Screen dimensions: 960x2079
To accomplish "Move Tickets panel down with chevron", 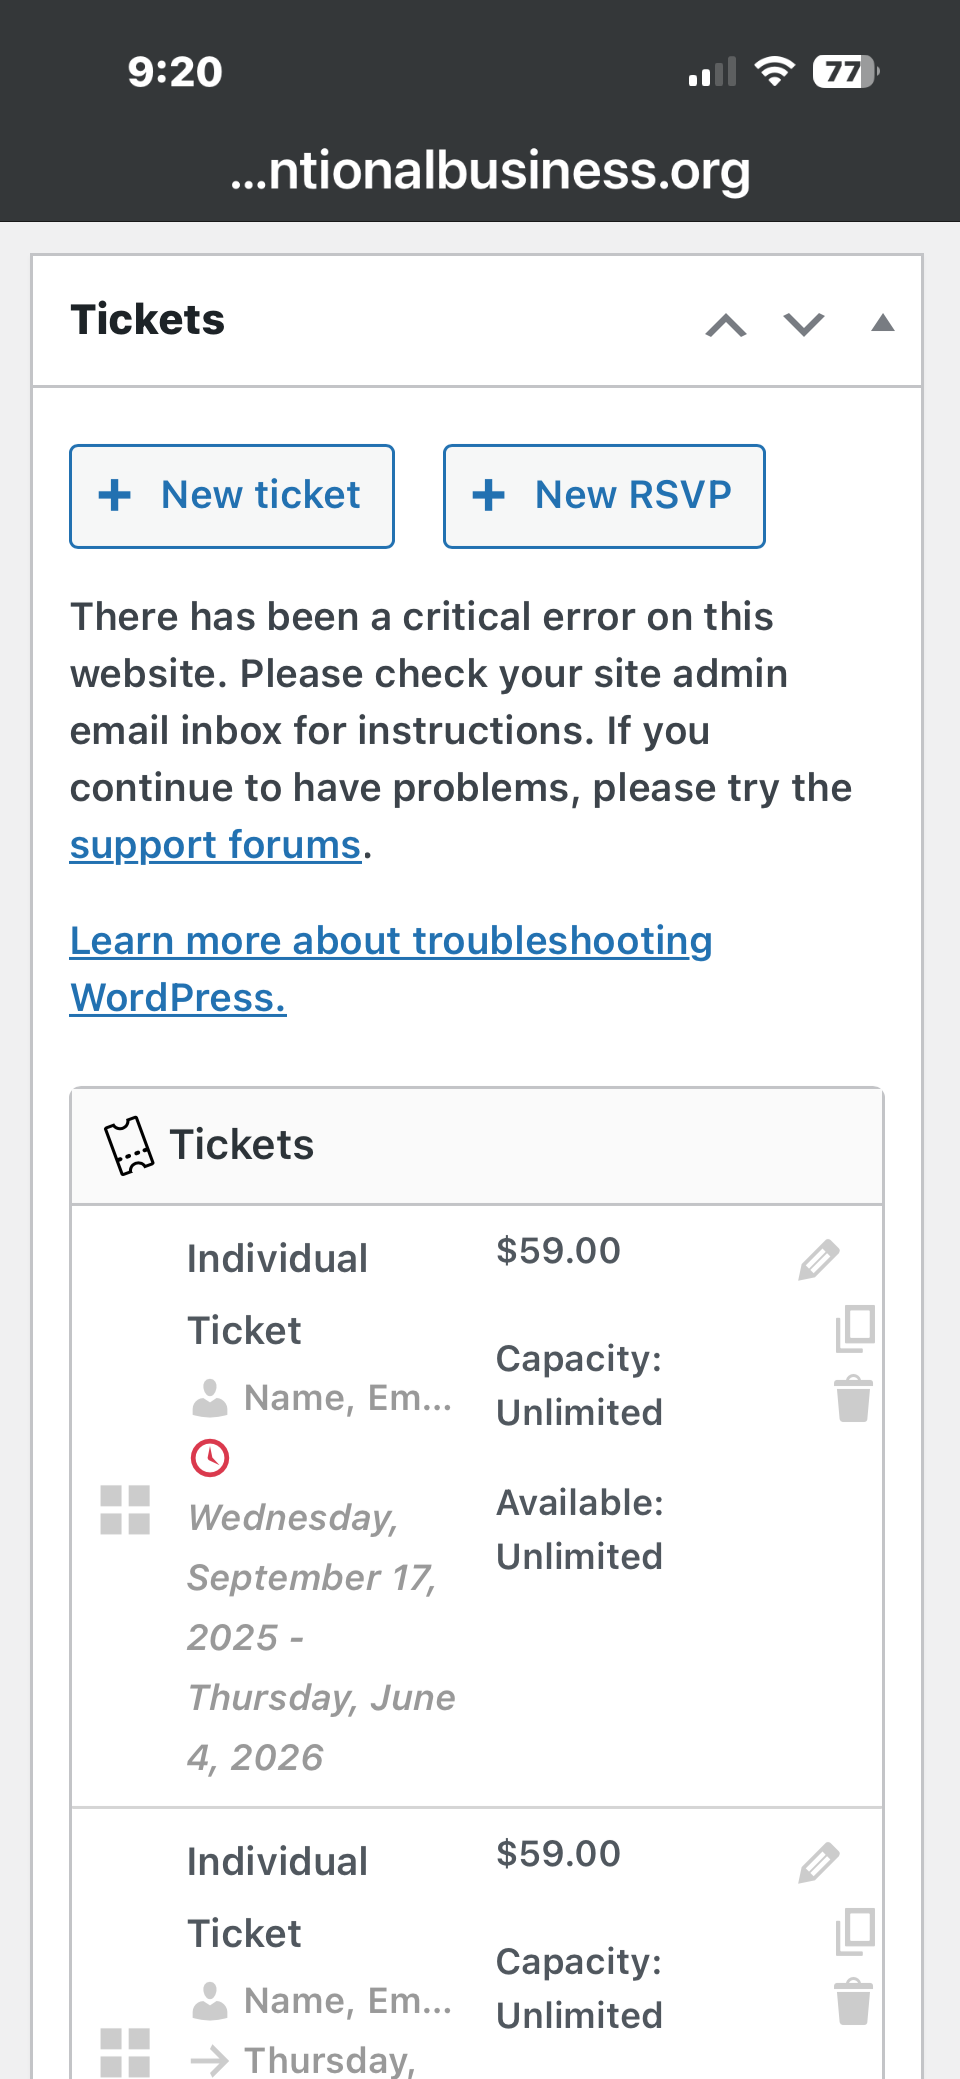I will tap(804, 324).
